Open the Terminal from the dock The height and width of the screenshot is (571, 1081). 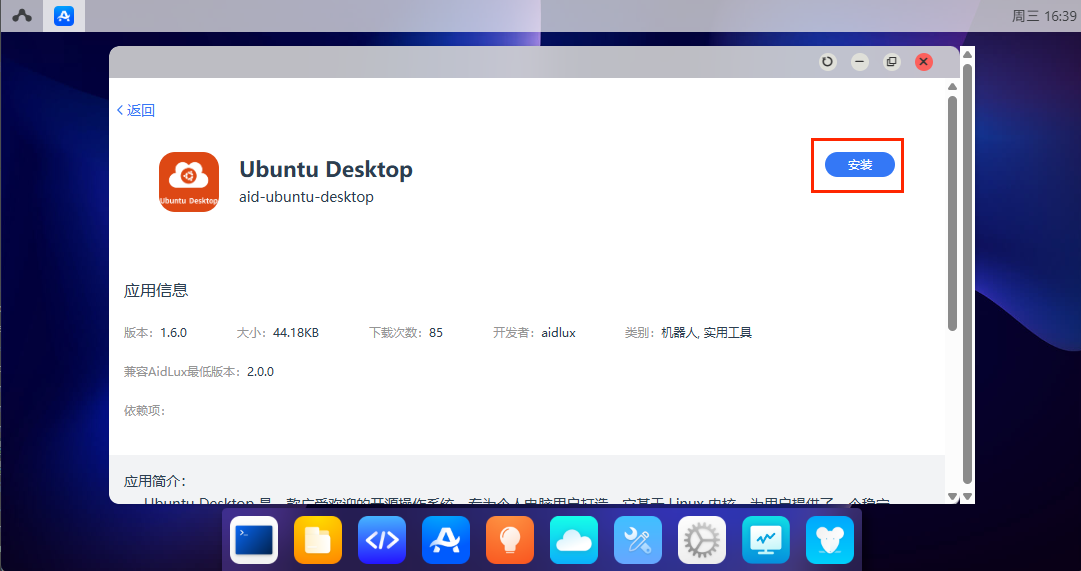tap(254, 540)
